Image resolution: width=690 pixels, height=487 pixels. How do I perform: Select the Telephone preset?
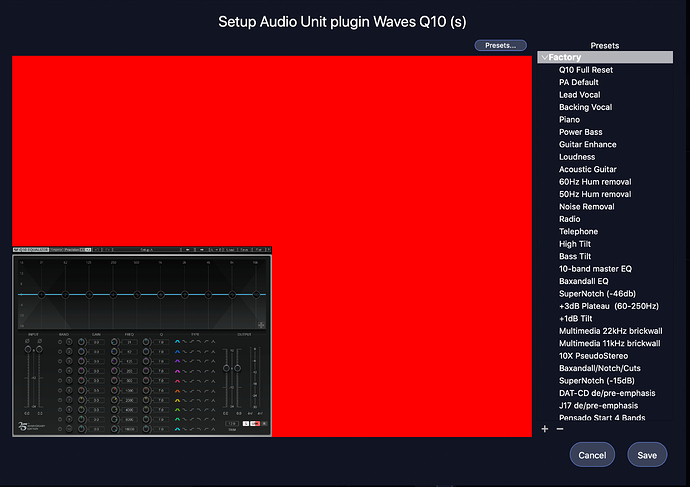pos(578,231)
